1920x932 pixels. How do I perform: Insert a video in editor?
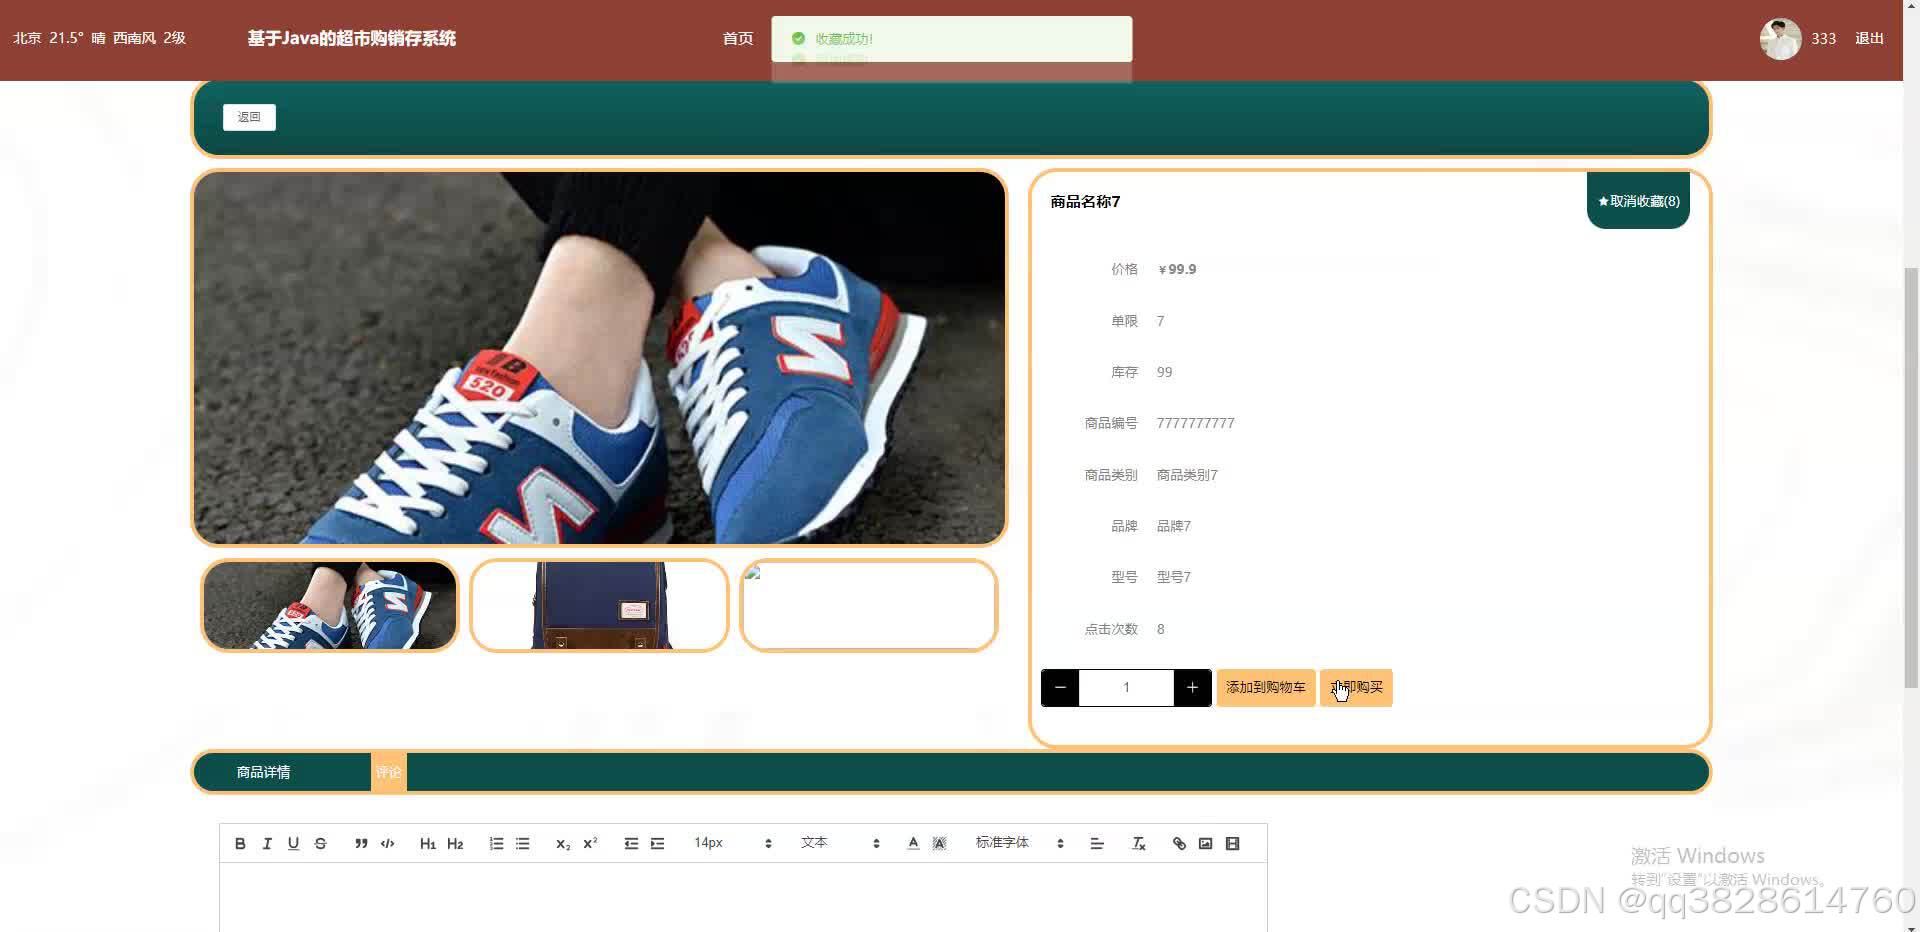pyautogui.click(x=1232, y=844)
